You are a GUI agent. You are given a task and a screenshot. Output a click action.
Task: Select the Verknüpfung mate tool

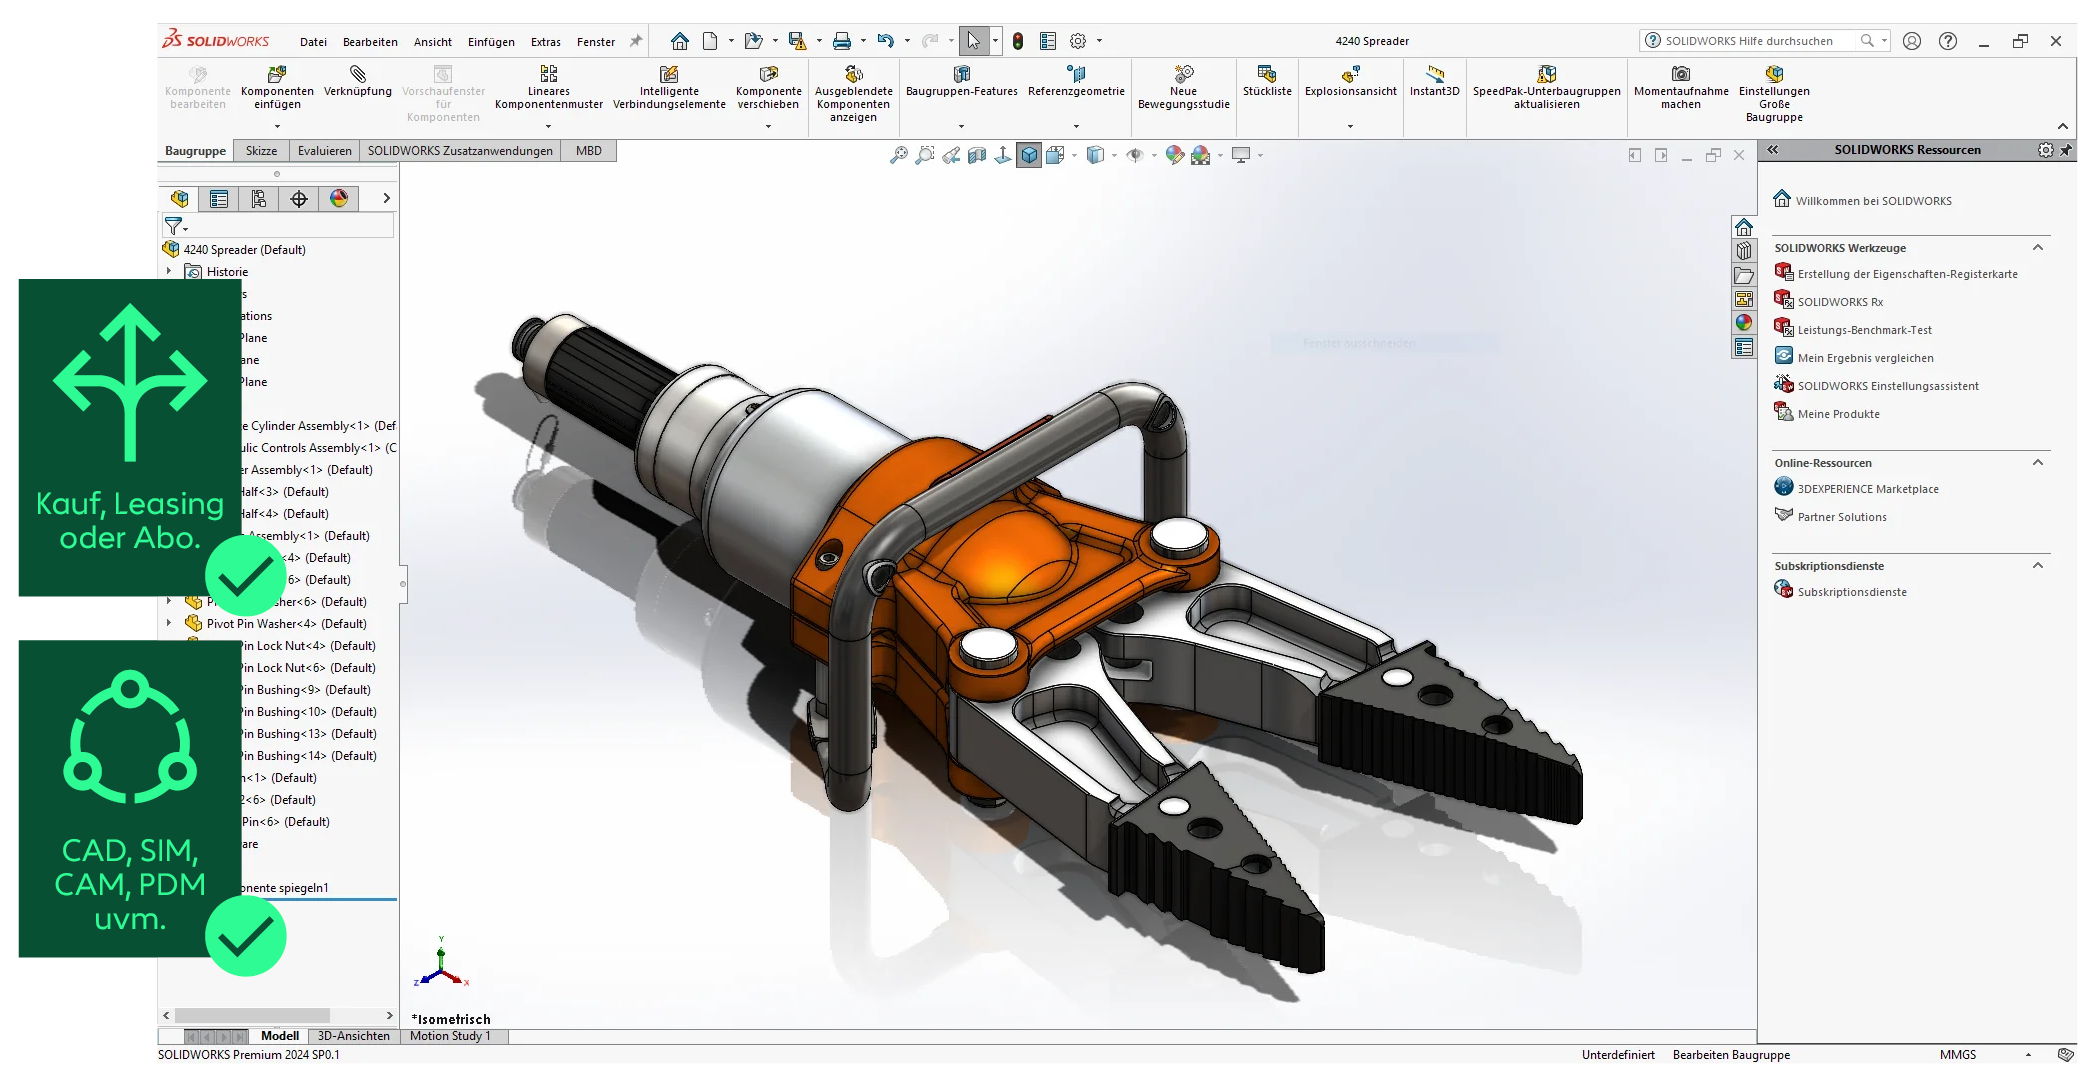coord(358,82)
